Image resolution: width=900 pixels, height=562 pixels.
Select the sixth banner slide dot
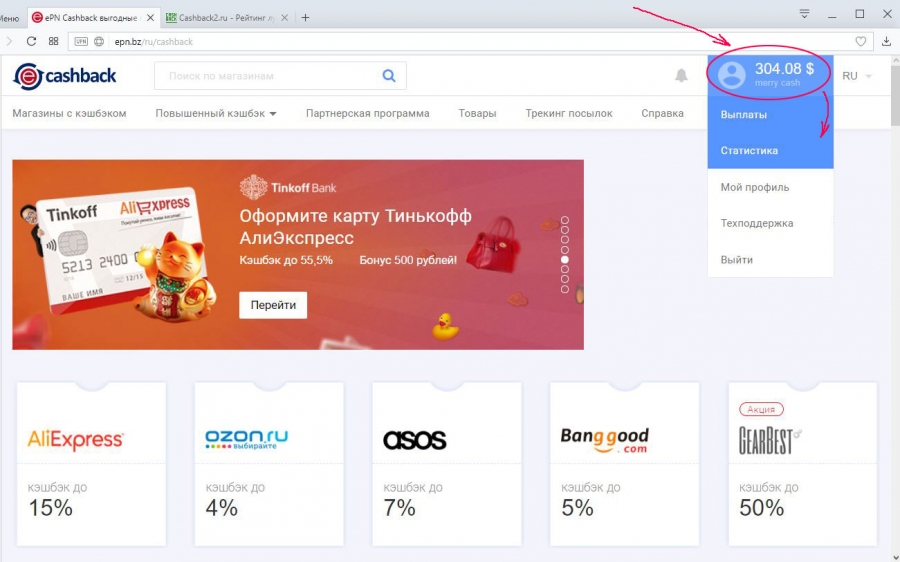[565, 269]
